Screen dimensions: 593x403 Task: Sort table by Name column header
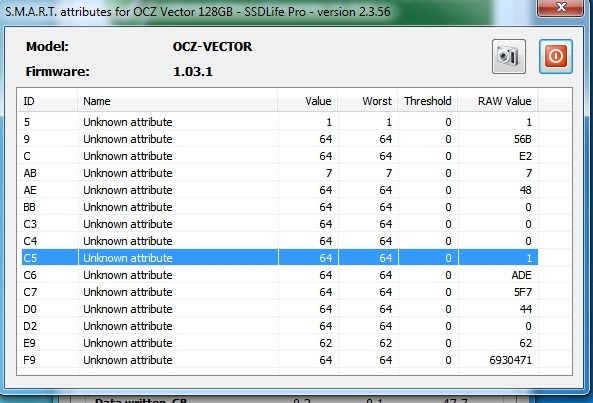(x=177, y=101)
